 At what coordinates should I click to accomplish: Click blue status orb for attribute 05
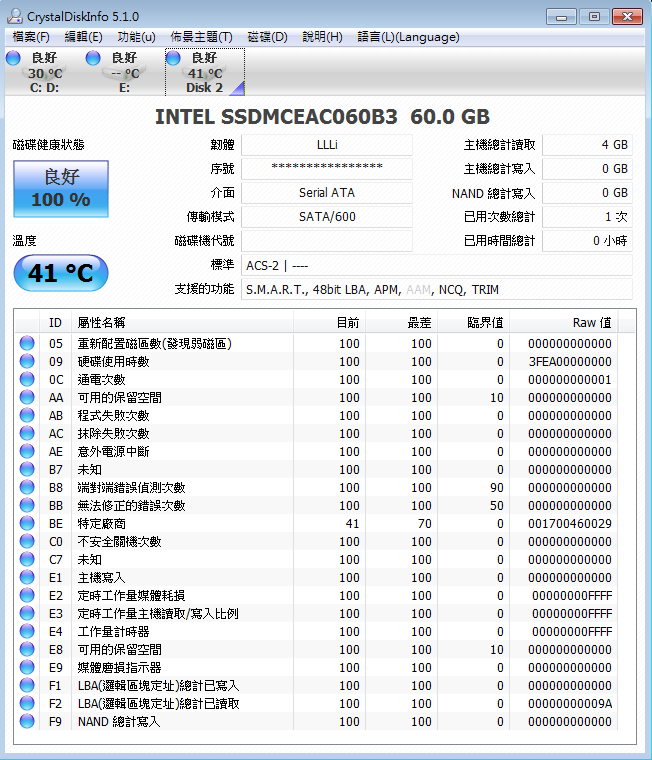[27, 344]
